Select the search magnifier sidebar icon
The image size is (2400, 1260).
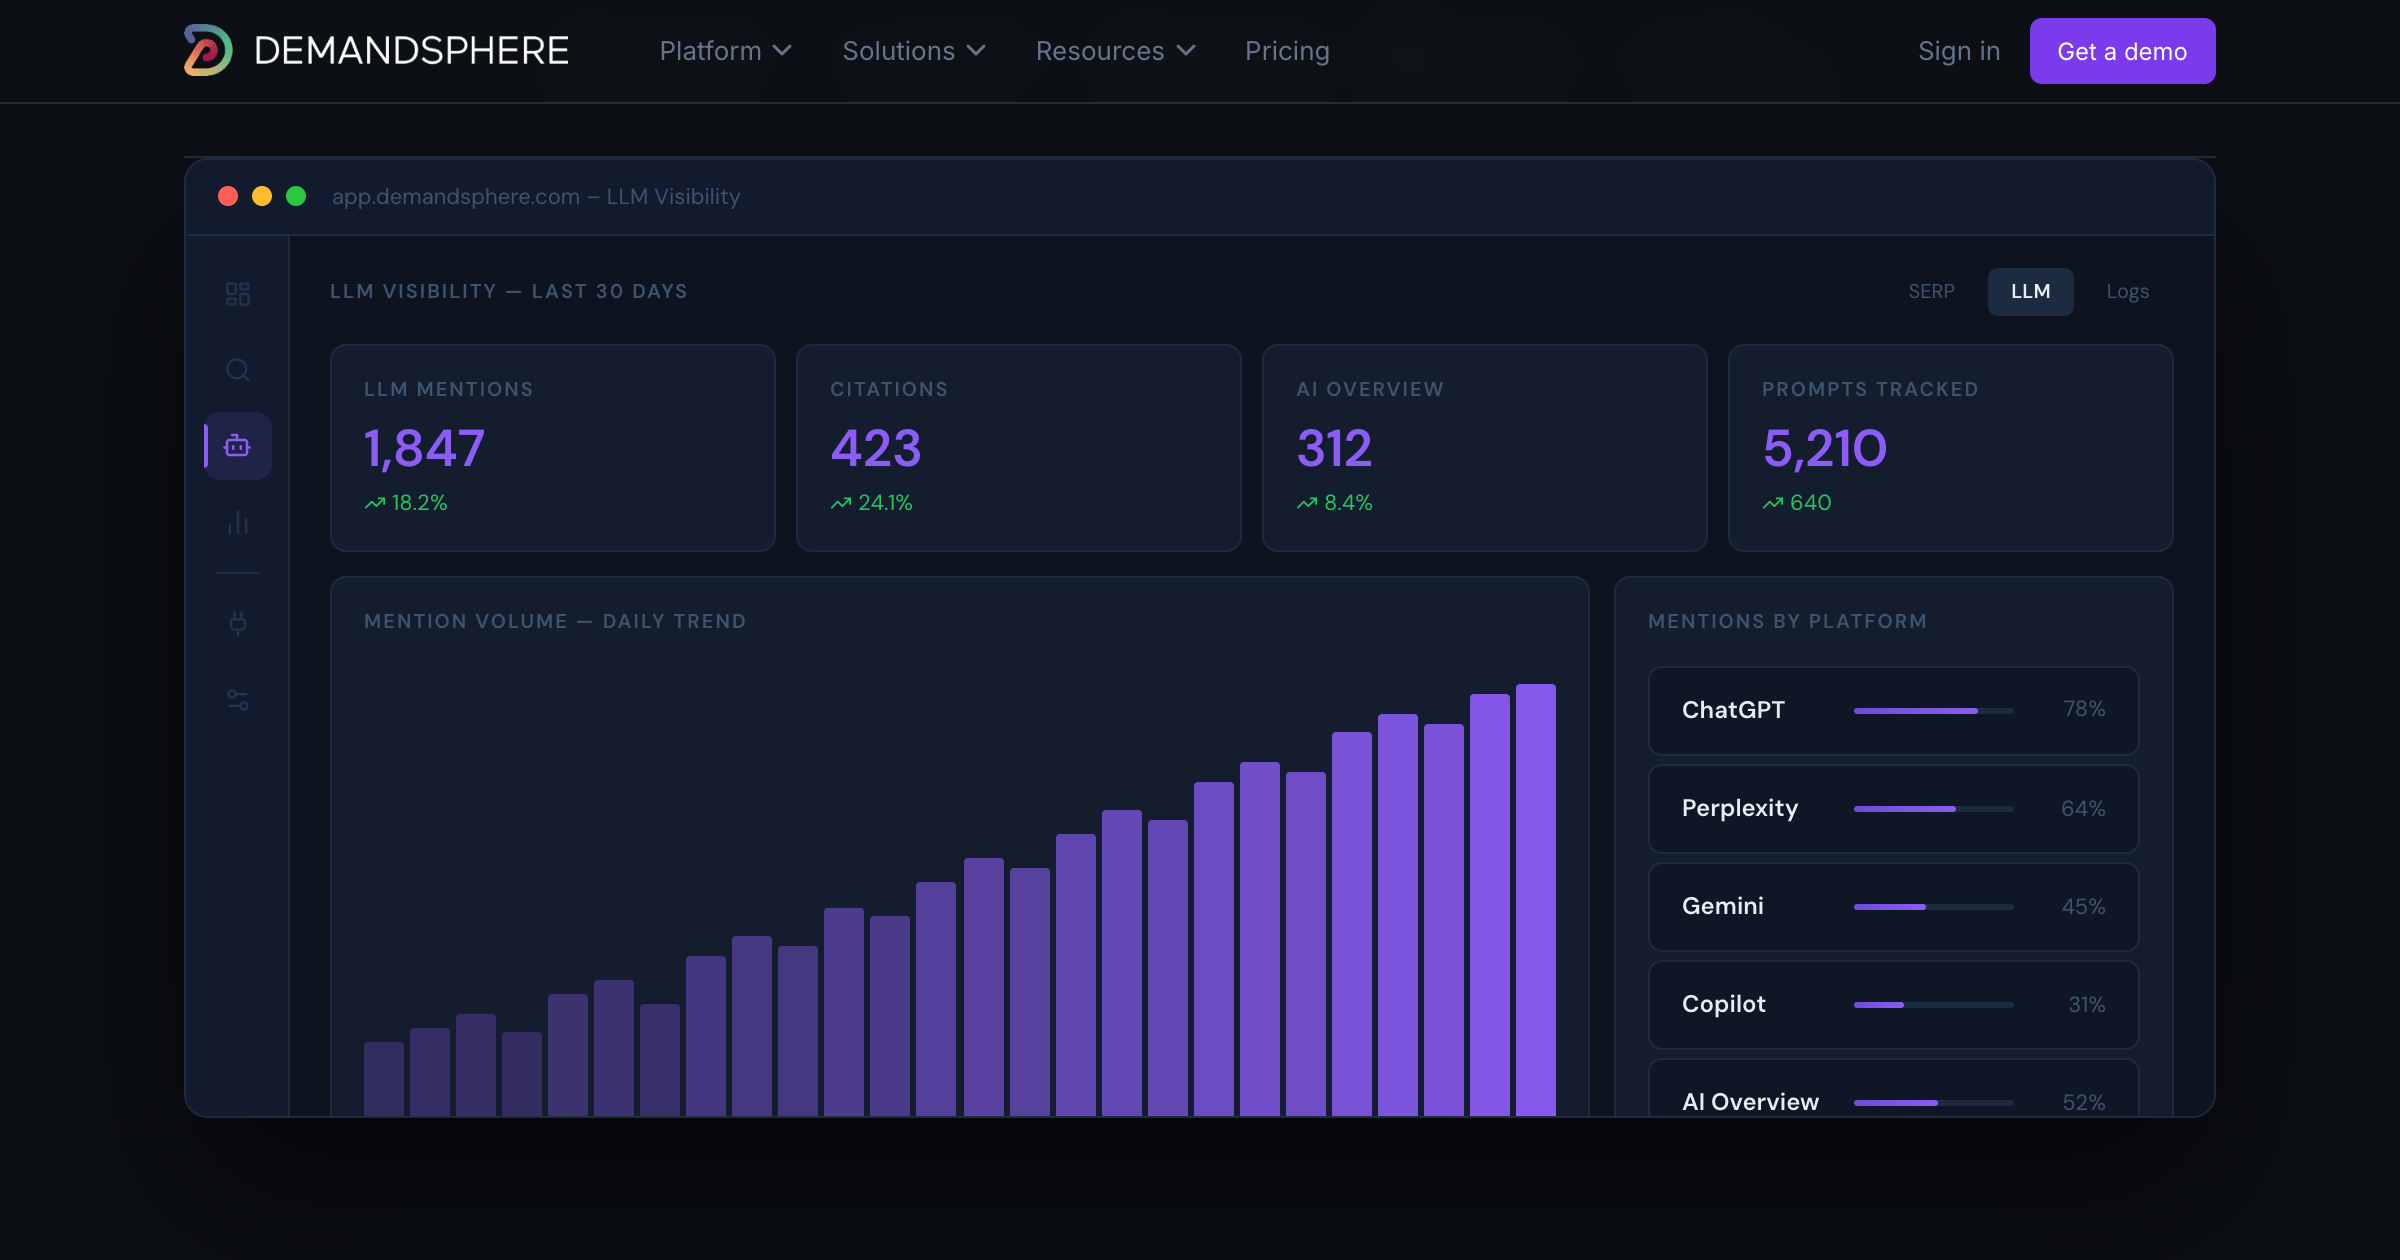238,370
